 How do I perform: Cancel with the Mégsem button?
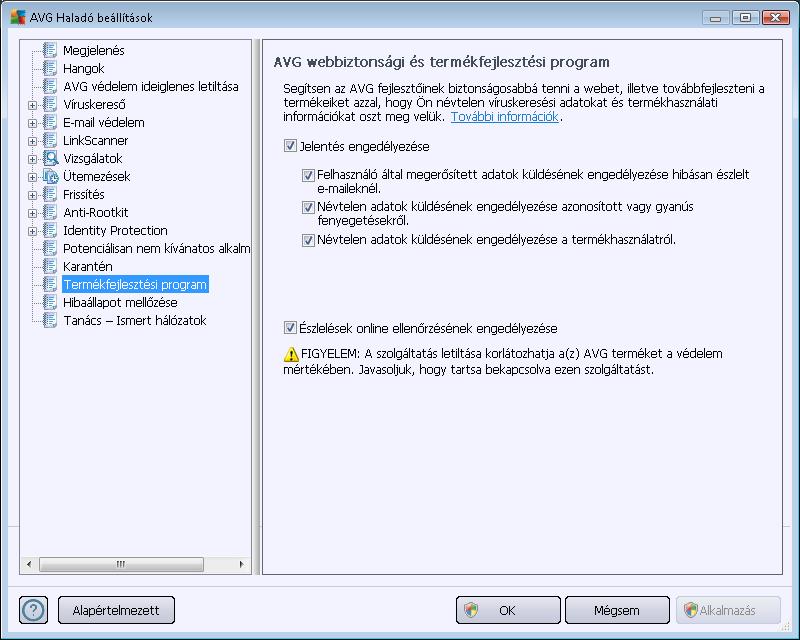click(617, 610)
